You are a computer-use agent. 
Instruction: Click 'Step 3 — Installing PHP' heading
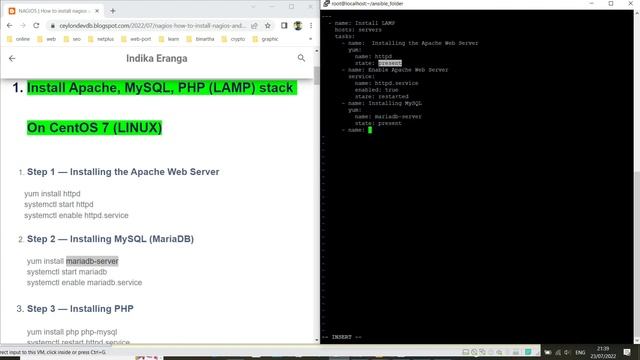click(80, 309)
